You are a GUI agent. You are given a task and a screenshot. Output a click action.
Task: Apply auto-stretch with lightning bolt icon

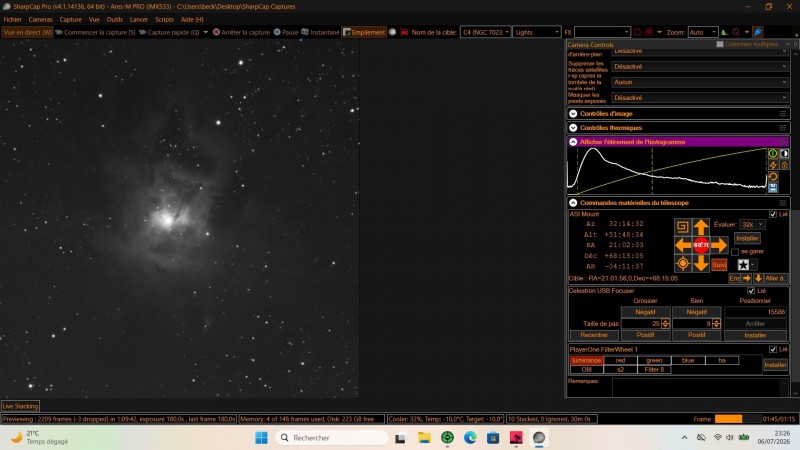point(773,165)
